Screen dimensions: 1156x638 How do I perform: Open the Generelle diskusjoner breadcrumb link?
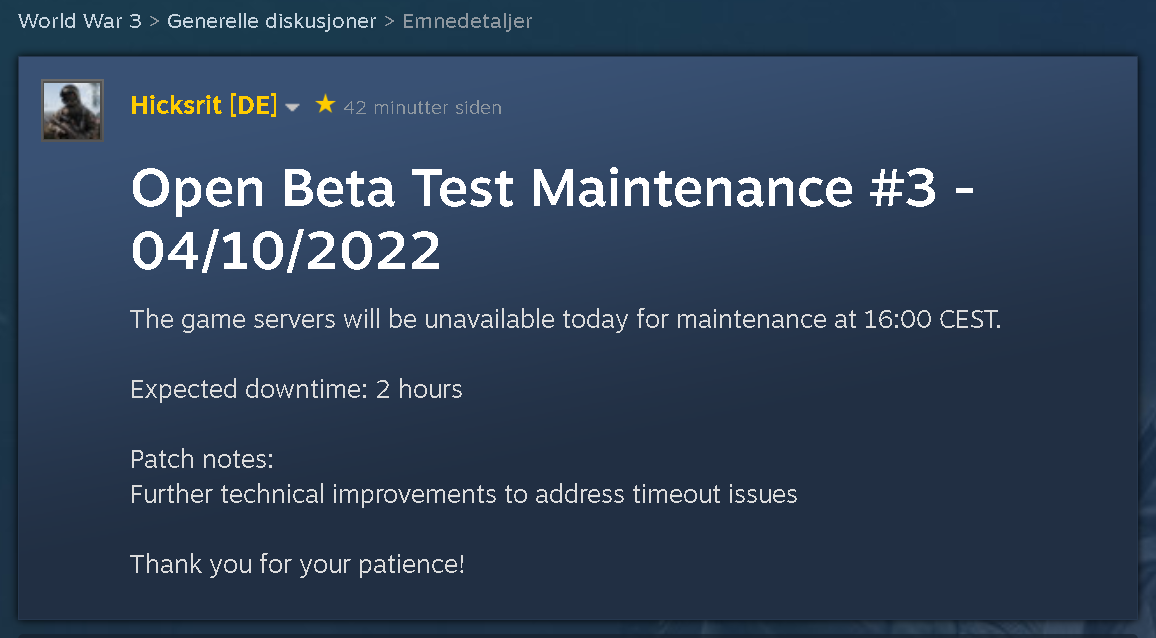[271, 21]
